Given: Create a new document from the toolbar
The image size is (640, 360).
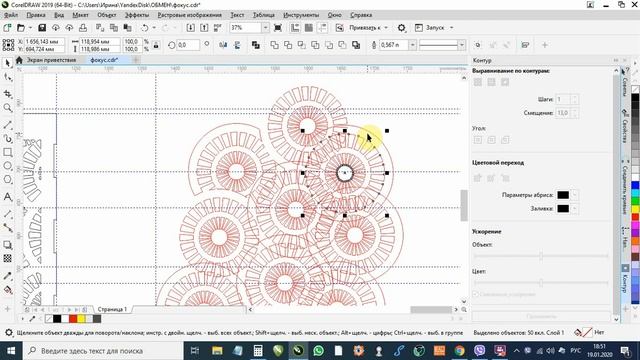Looking at the screenshot, I should tap(7, 28).
